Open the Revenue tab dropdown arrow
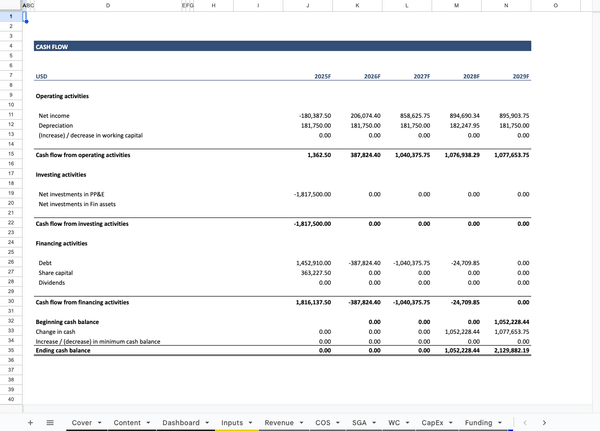Viewport: 600px width, 431px height. (302, 423)
